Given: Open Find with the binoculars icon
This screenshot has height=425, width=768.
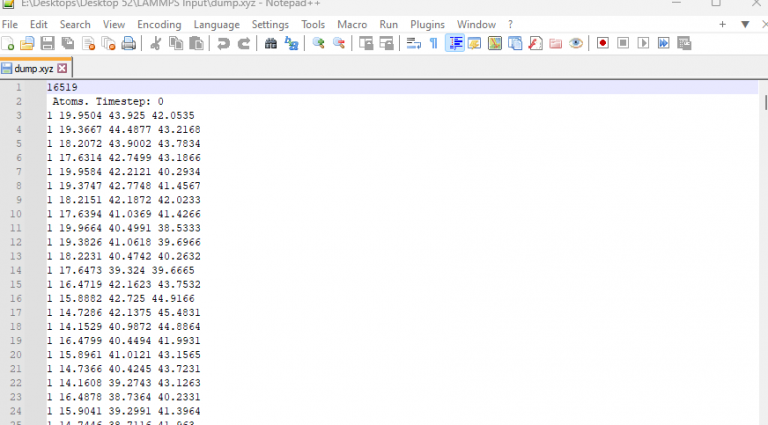Looking at the screenshot, I should 271,43.
